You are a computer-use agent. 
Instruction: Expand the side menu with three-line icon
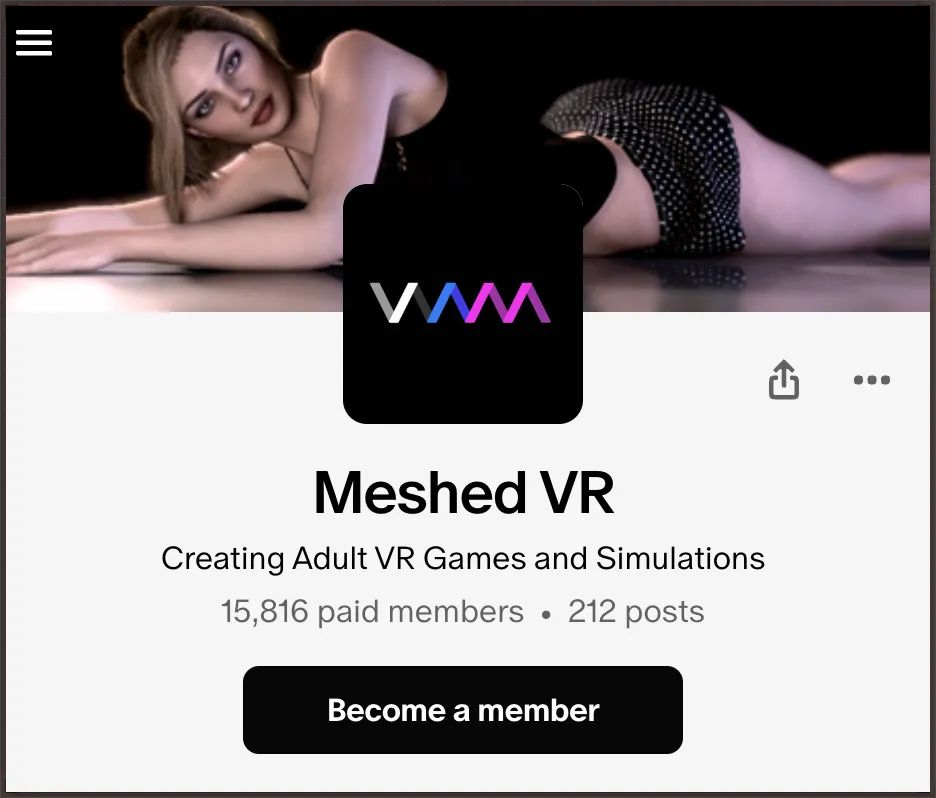(x=33, y=42)
